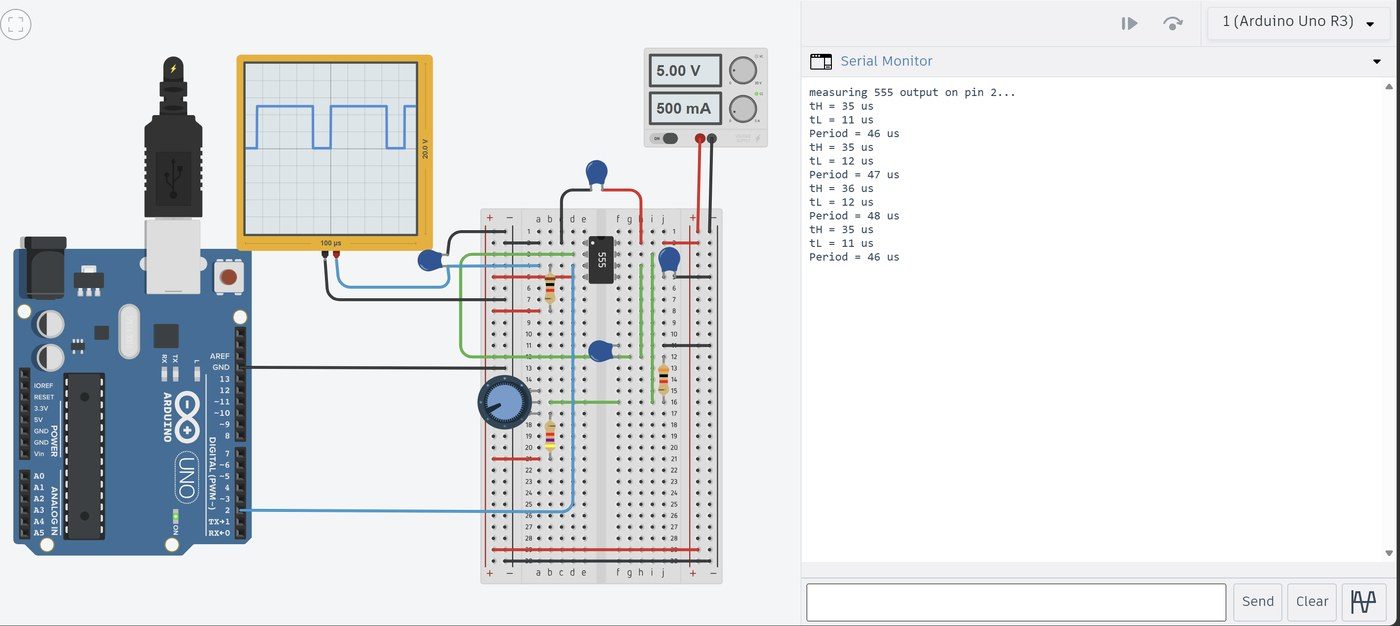Screen dimensions: 1400x626
Task: Collapse the Serial Monitor panel arrow
Action: click(x=1377, y=62)
